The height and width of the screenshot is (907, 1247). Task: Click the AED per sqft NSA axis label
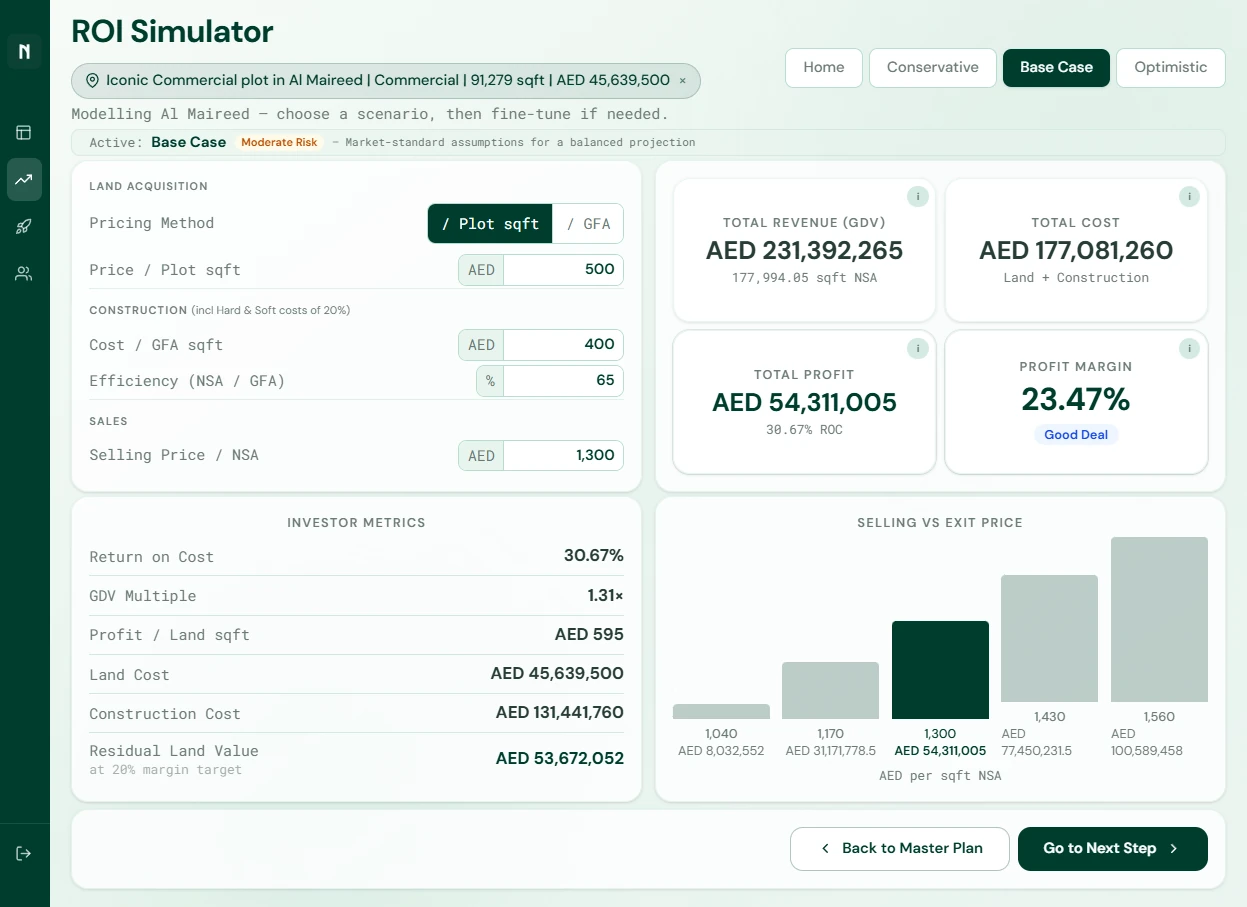(x=940, y=776)
